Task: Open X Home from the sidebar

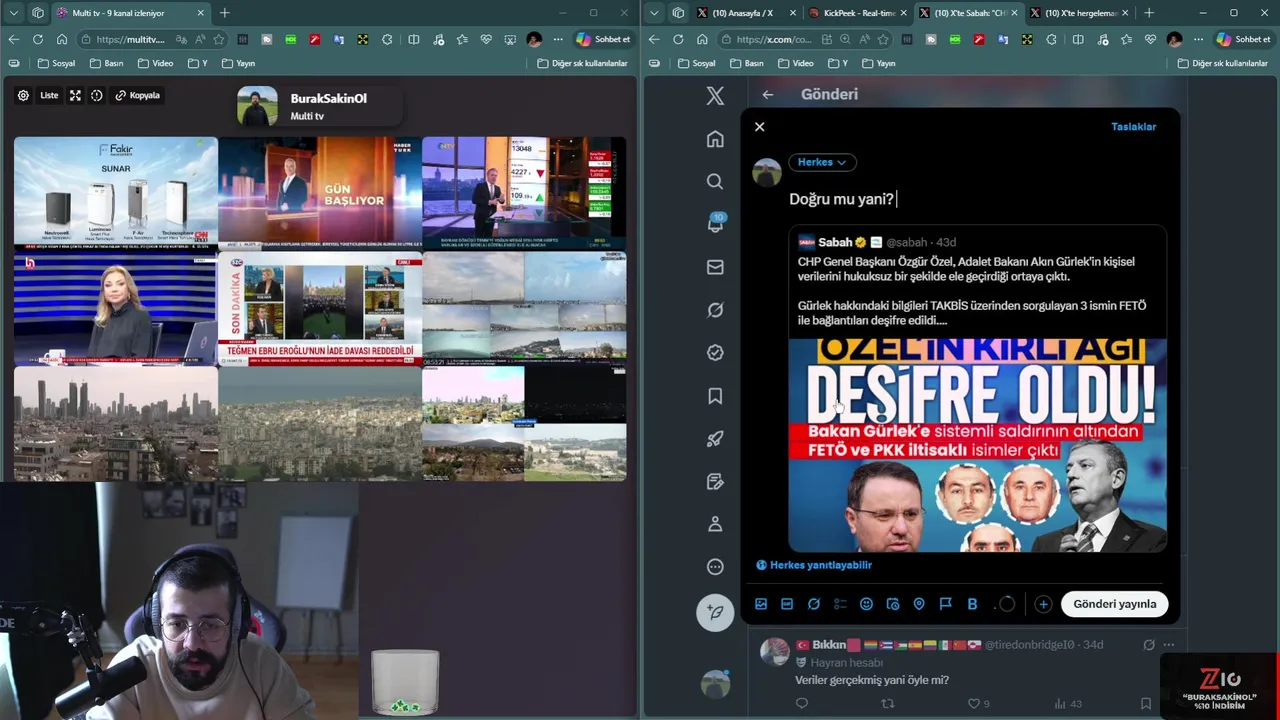Action: [715, 139]
